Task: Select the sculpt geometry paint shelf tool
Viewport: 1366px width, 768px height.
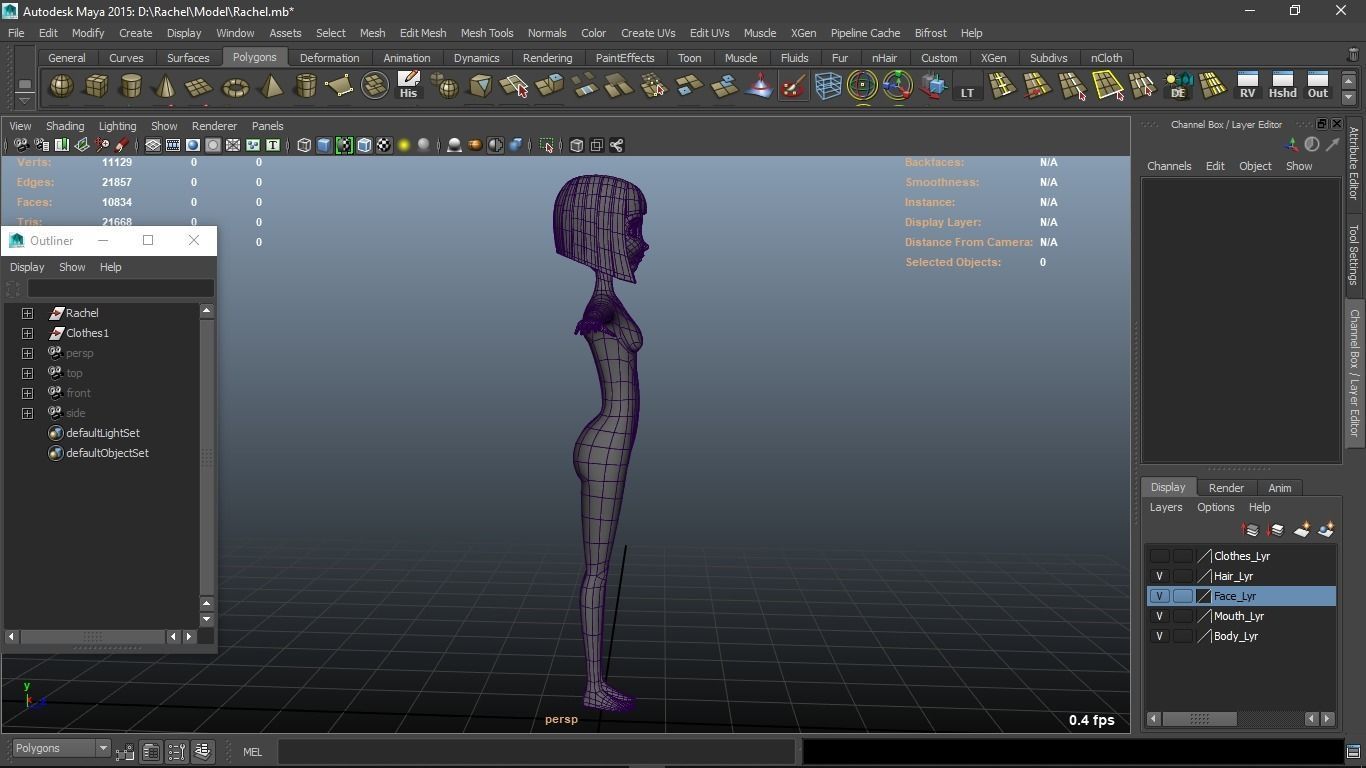Action: 793,87
